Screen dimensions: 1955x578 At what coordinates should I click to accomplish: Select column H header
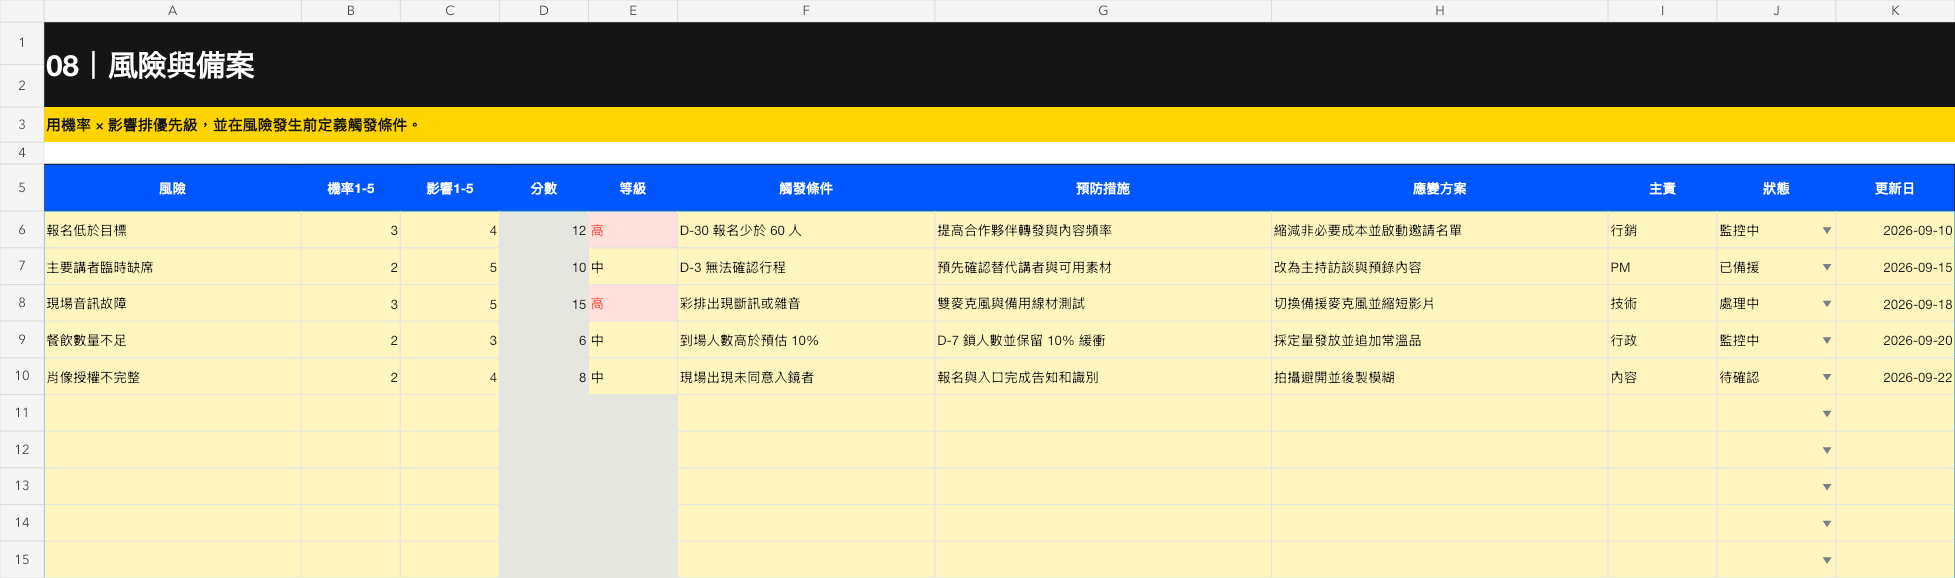pyautogui.click(x=1439, y=10)
